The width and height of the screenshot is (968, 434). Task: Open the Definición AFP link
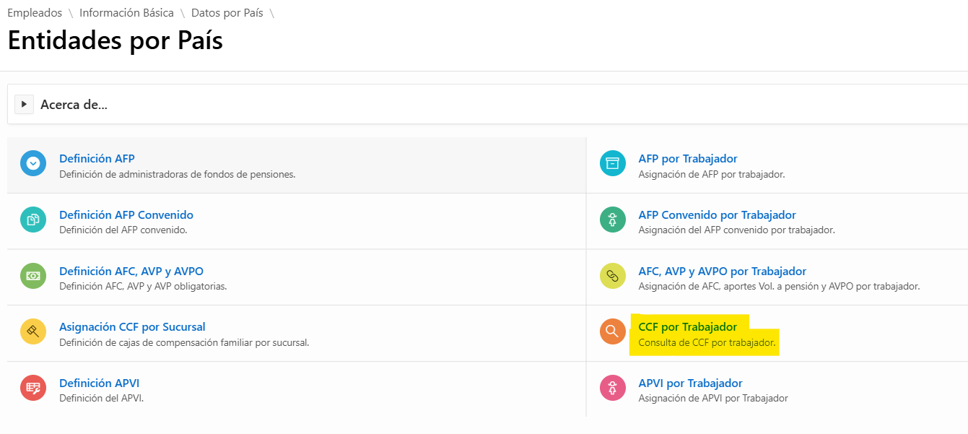pos(97,159)
